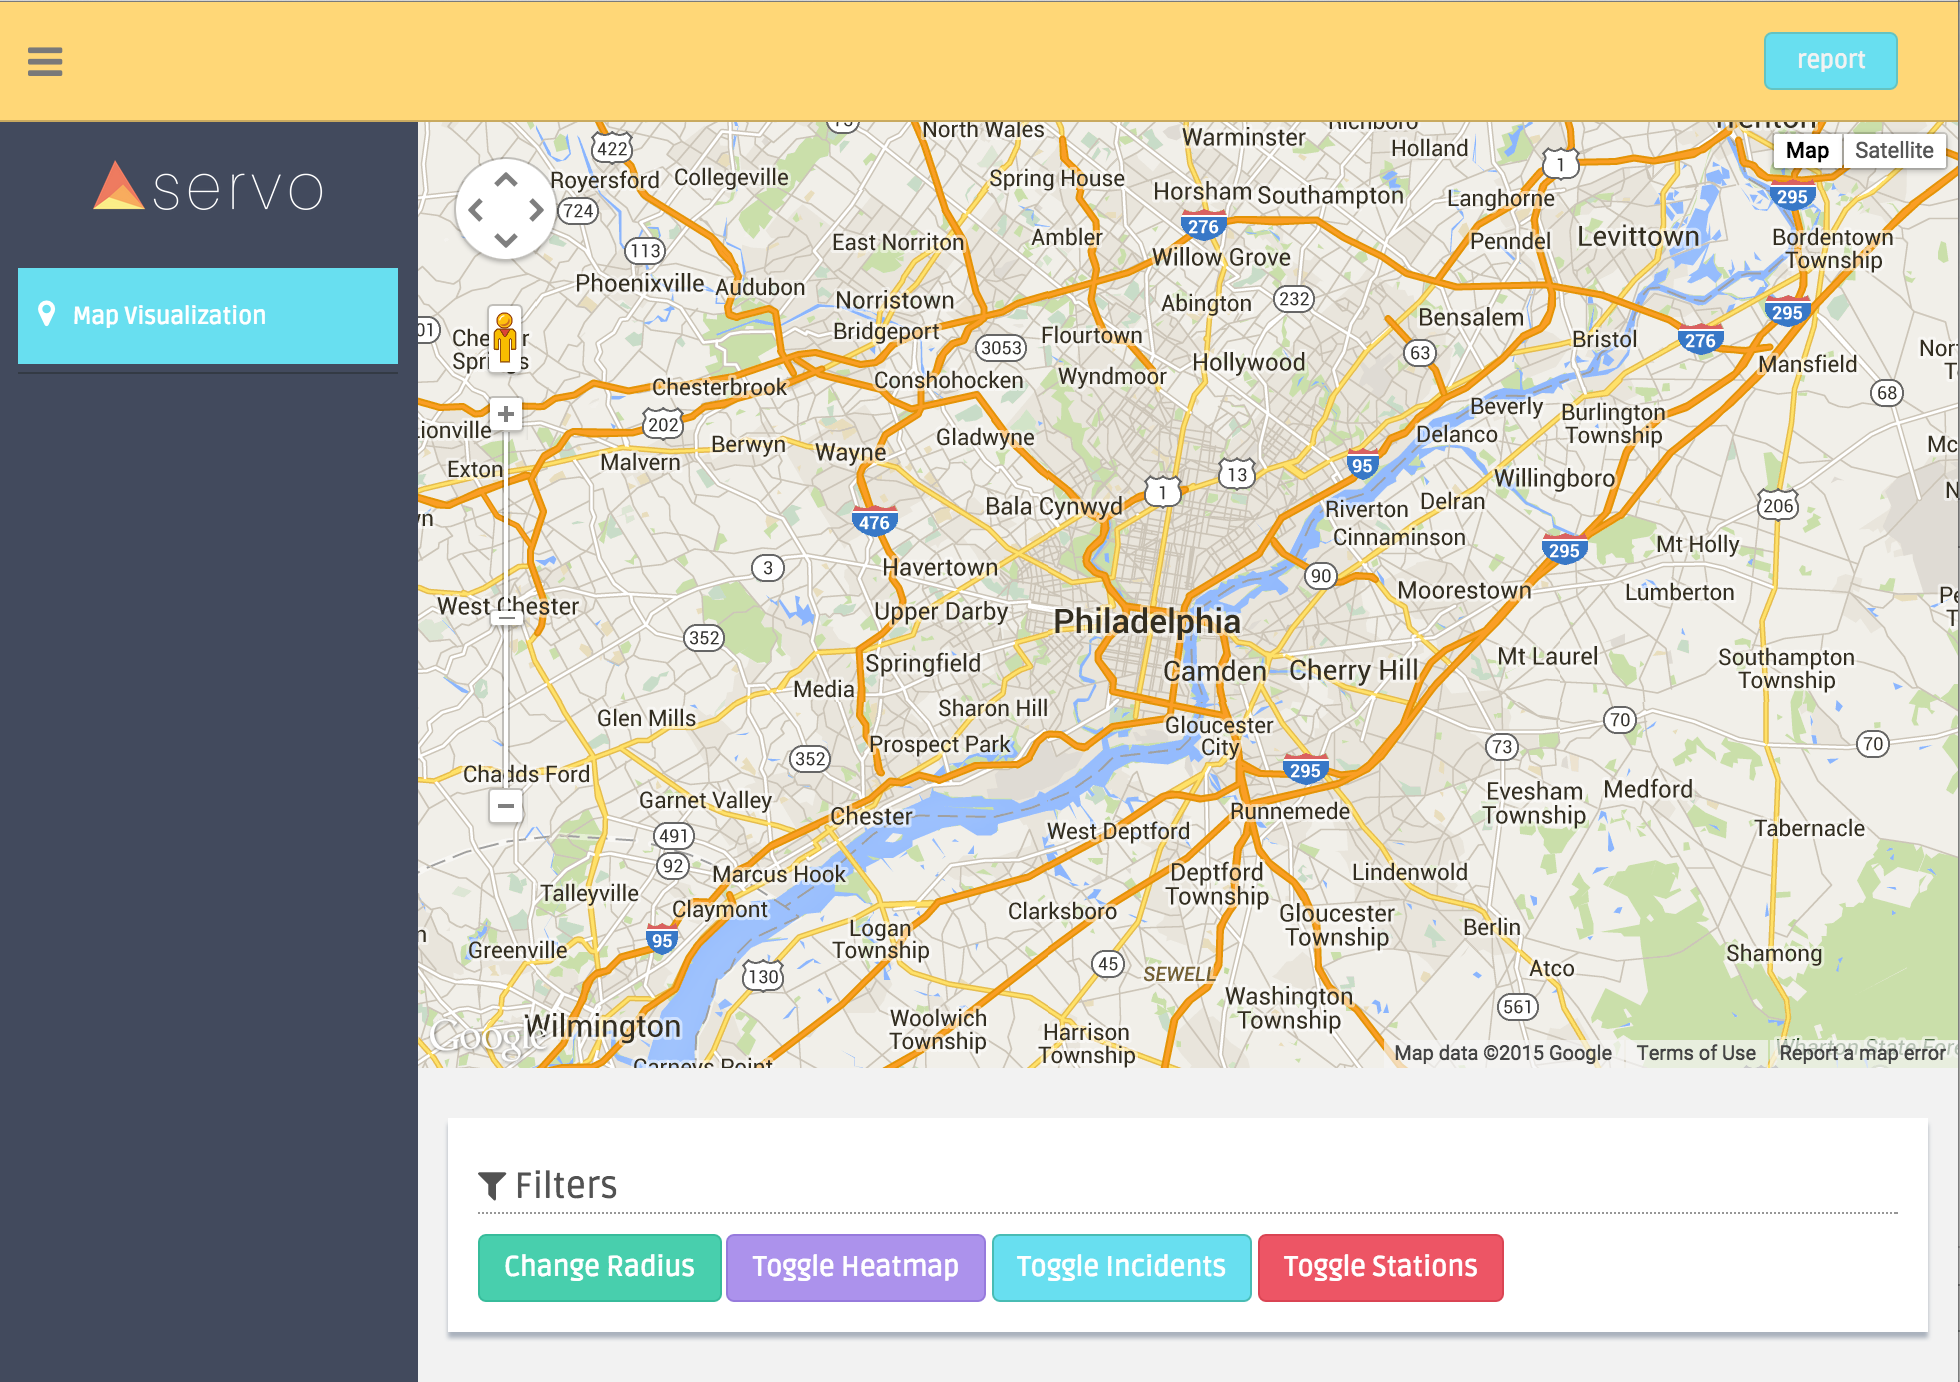Click the report button
This screenshot has height=1382, width=1960.
[1830, 60]
